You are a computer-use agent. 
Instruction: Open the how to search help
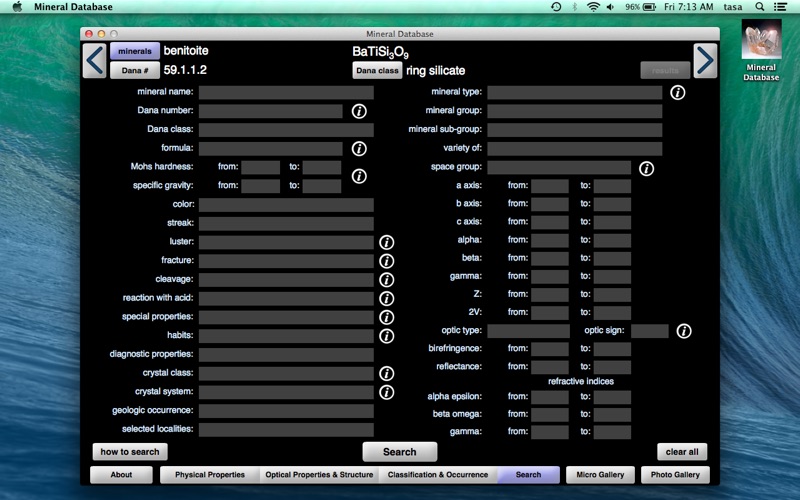[130, 452]
